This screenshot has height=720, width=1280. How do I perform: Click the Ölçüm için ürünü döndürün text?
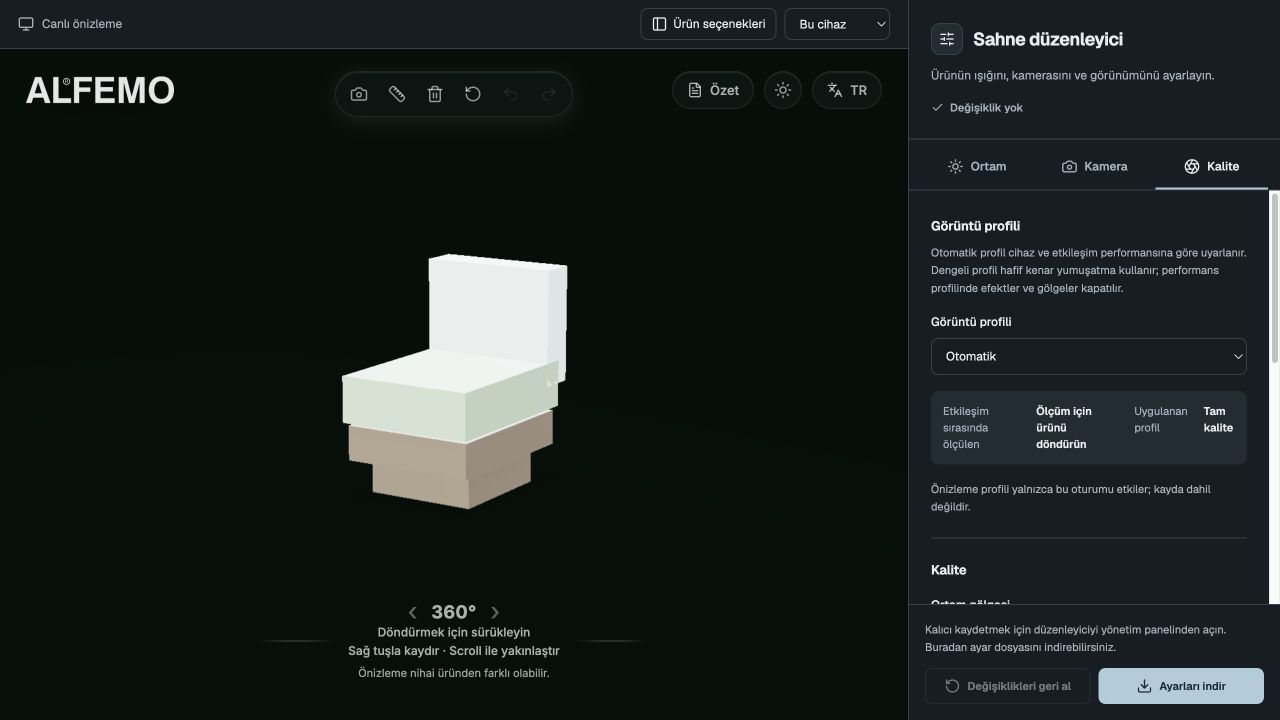(1064, 427)
